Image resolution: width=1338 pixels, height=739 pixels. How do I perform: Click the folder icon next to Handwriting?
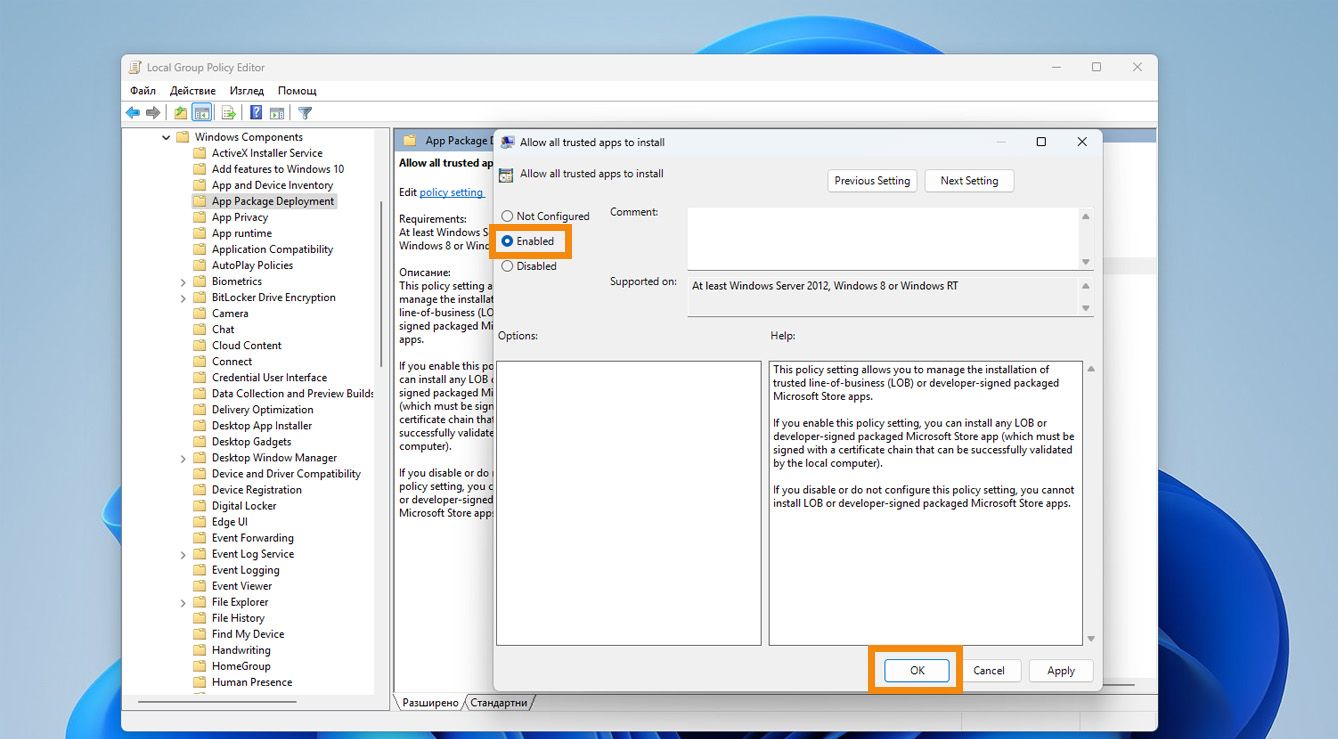(199, 650)
